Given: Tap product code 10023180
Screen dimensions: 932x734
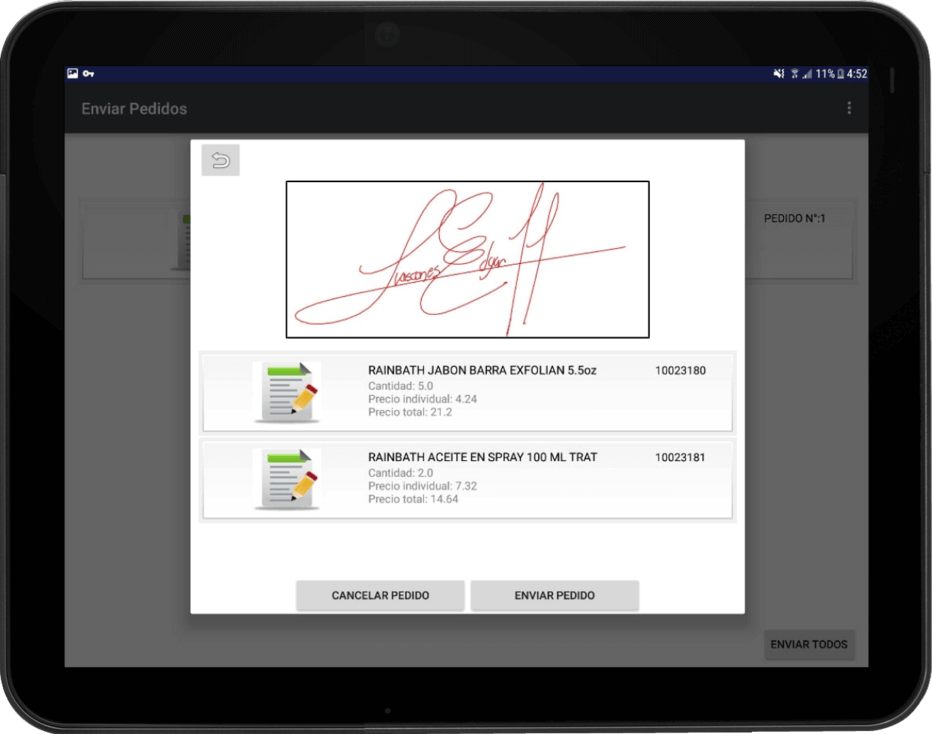Looking at the screenshot, I should (x=680, y=371).
